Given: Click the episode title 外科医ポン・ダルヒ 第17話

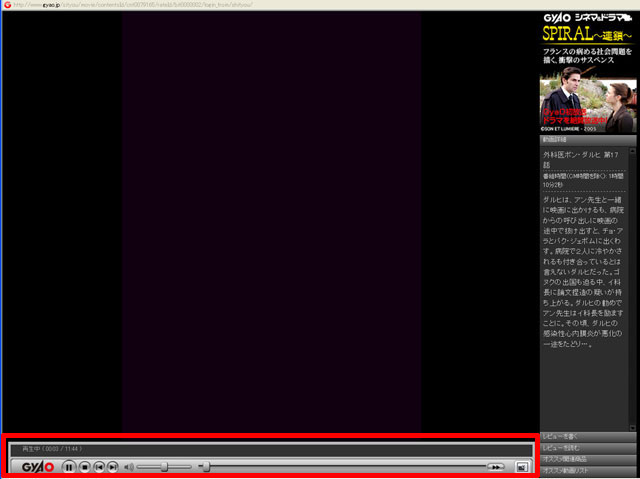Looking at the screenshot, I should point(580,160).
